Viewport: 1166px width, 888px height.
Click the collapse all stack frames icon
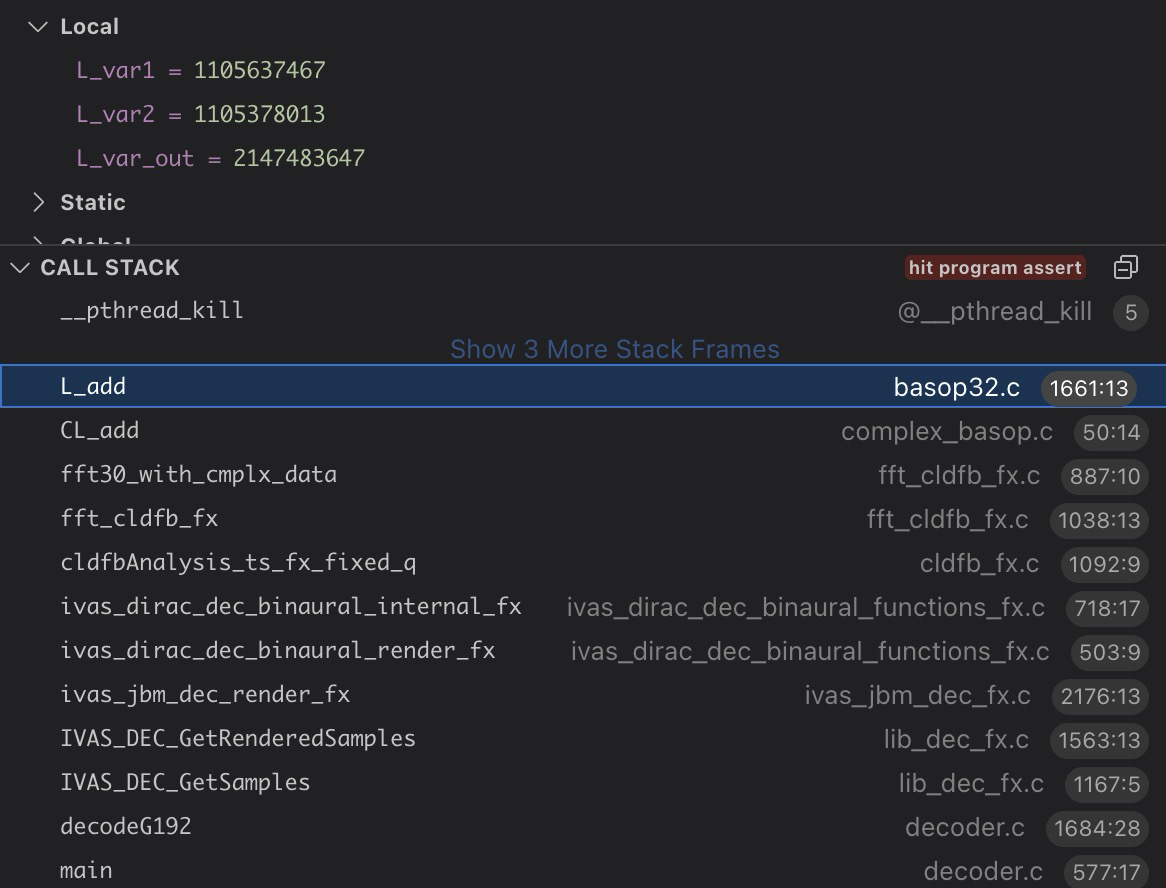[1125, 268]
